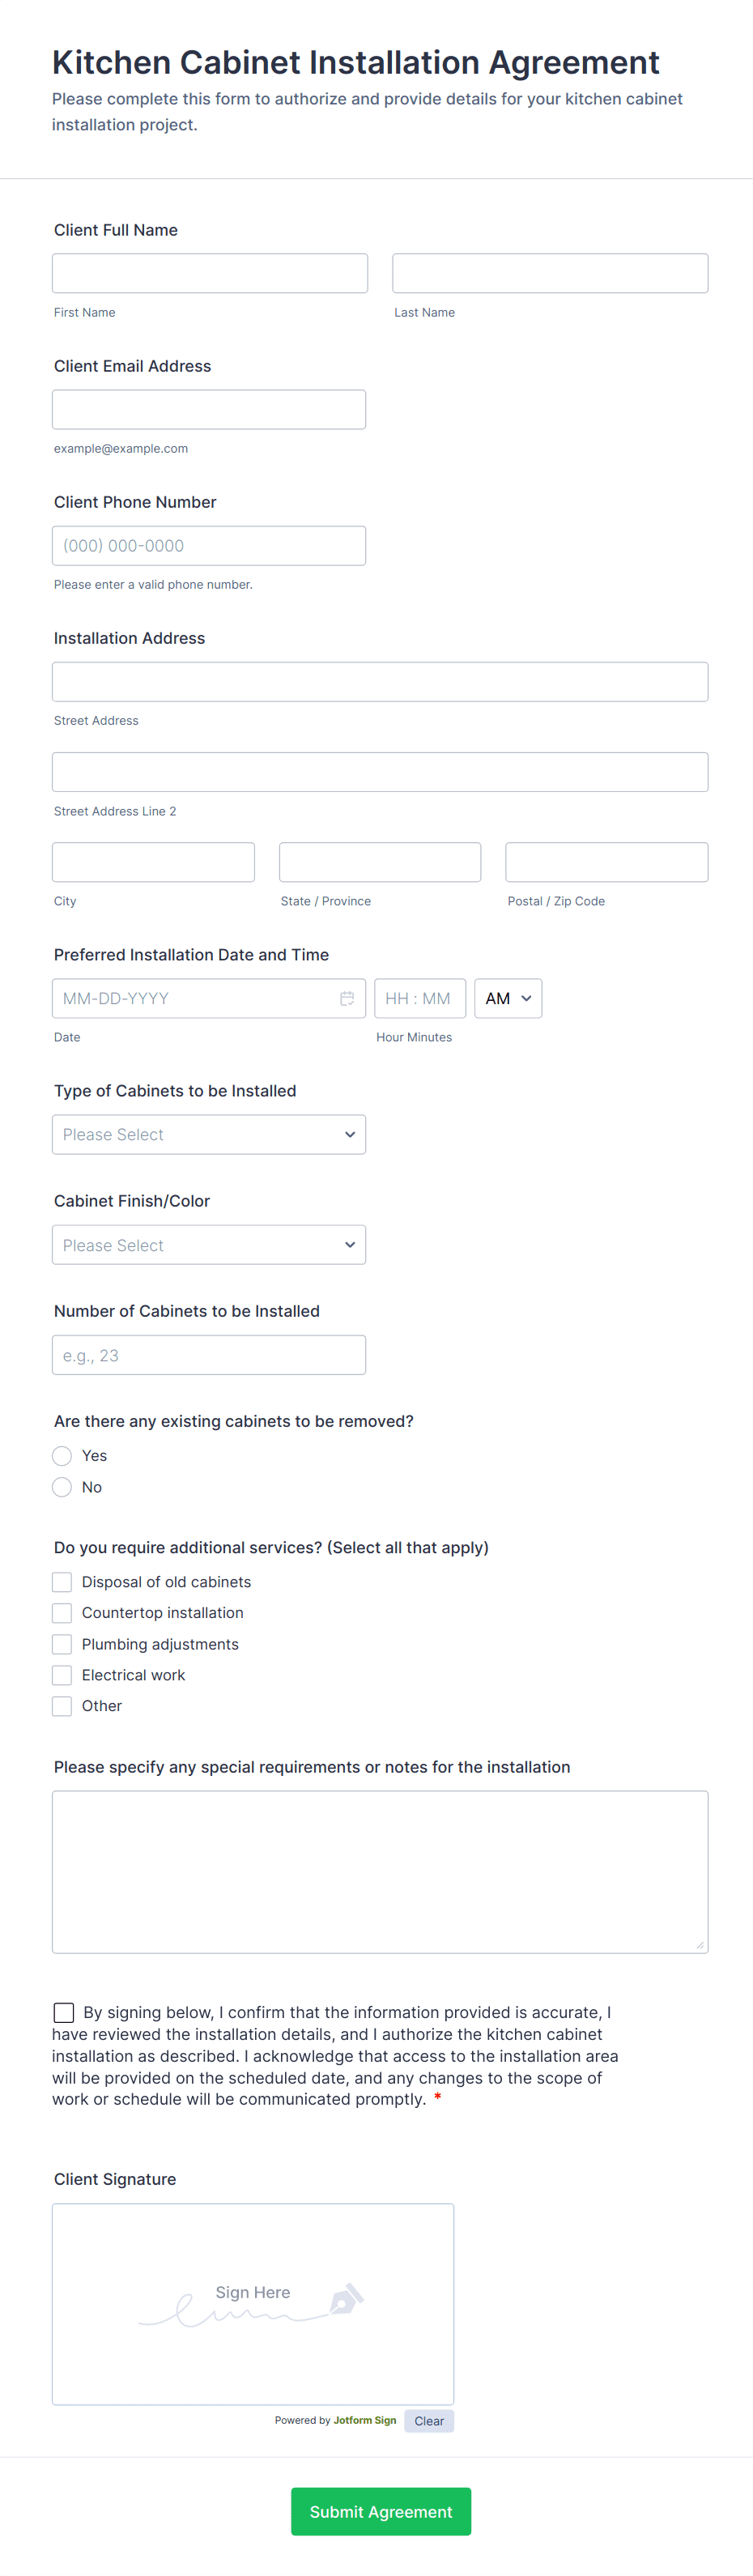Focus the First Name field

coord(210,273)
